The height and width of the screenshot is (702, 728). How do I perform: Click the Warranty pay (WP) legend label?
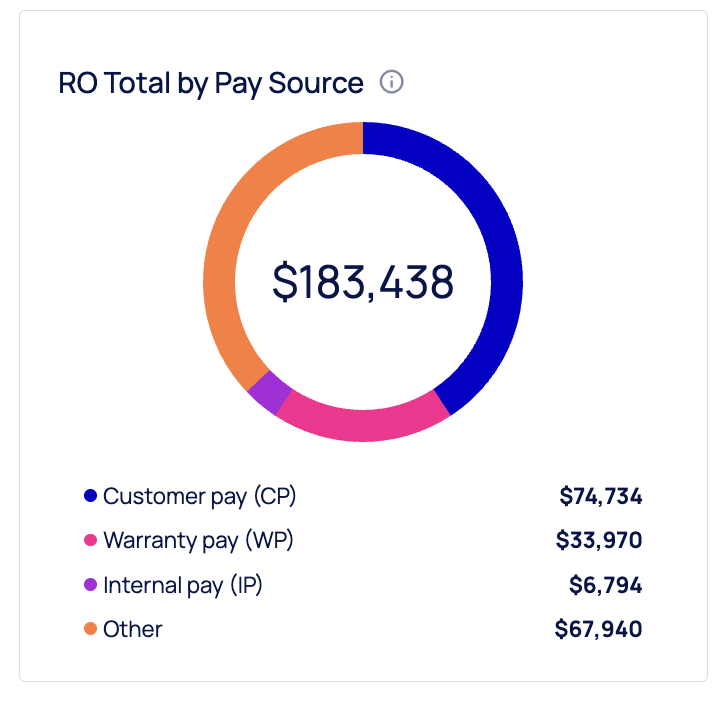(199, 540)
